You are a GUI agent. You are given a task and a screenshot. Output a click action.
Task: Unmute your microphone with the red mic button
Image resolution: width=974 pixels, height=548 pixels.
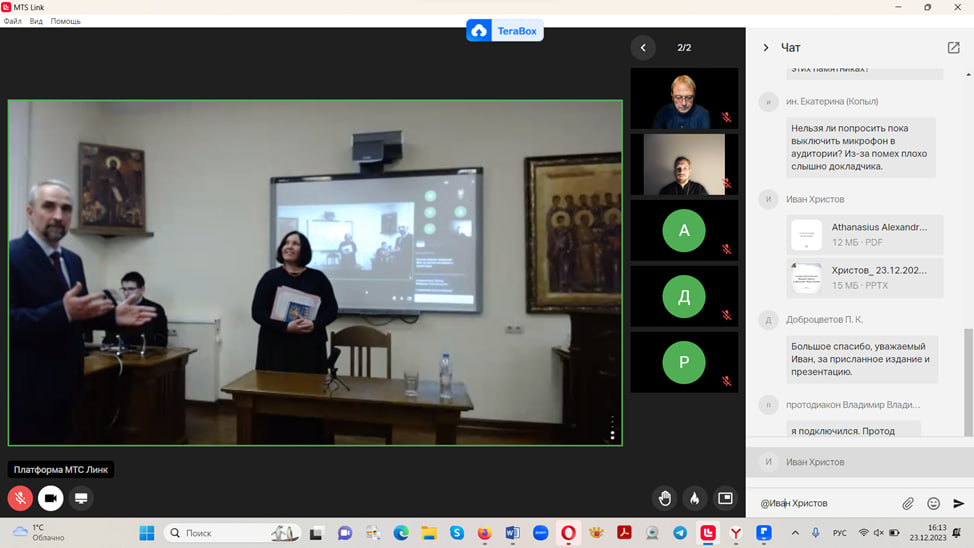[x=20, y=498]
